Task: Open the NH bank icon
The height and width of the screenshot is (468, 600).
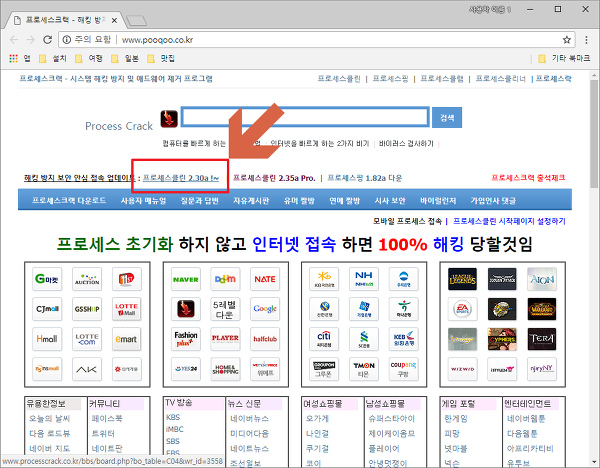Action: pyautogui.click(x=364, y=279)
